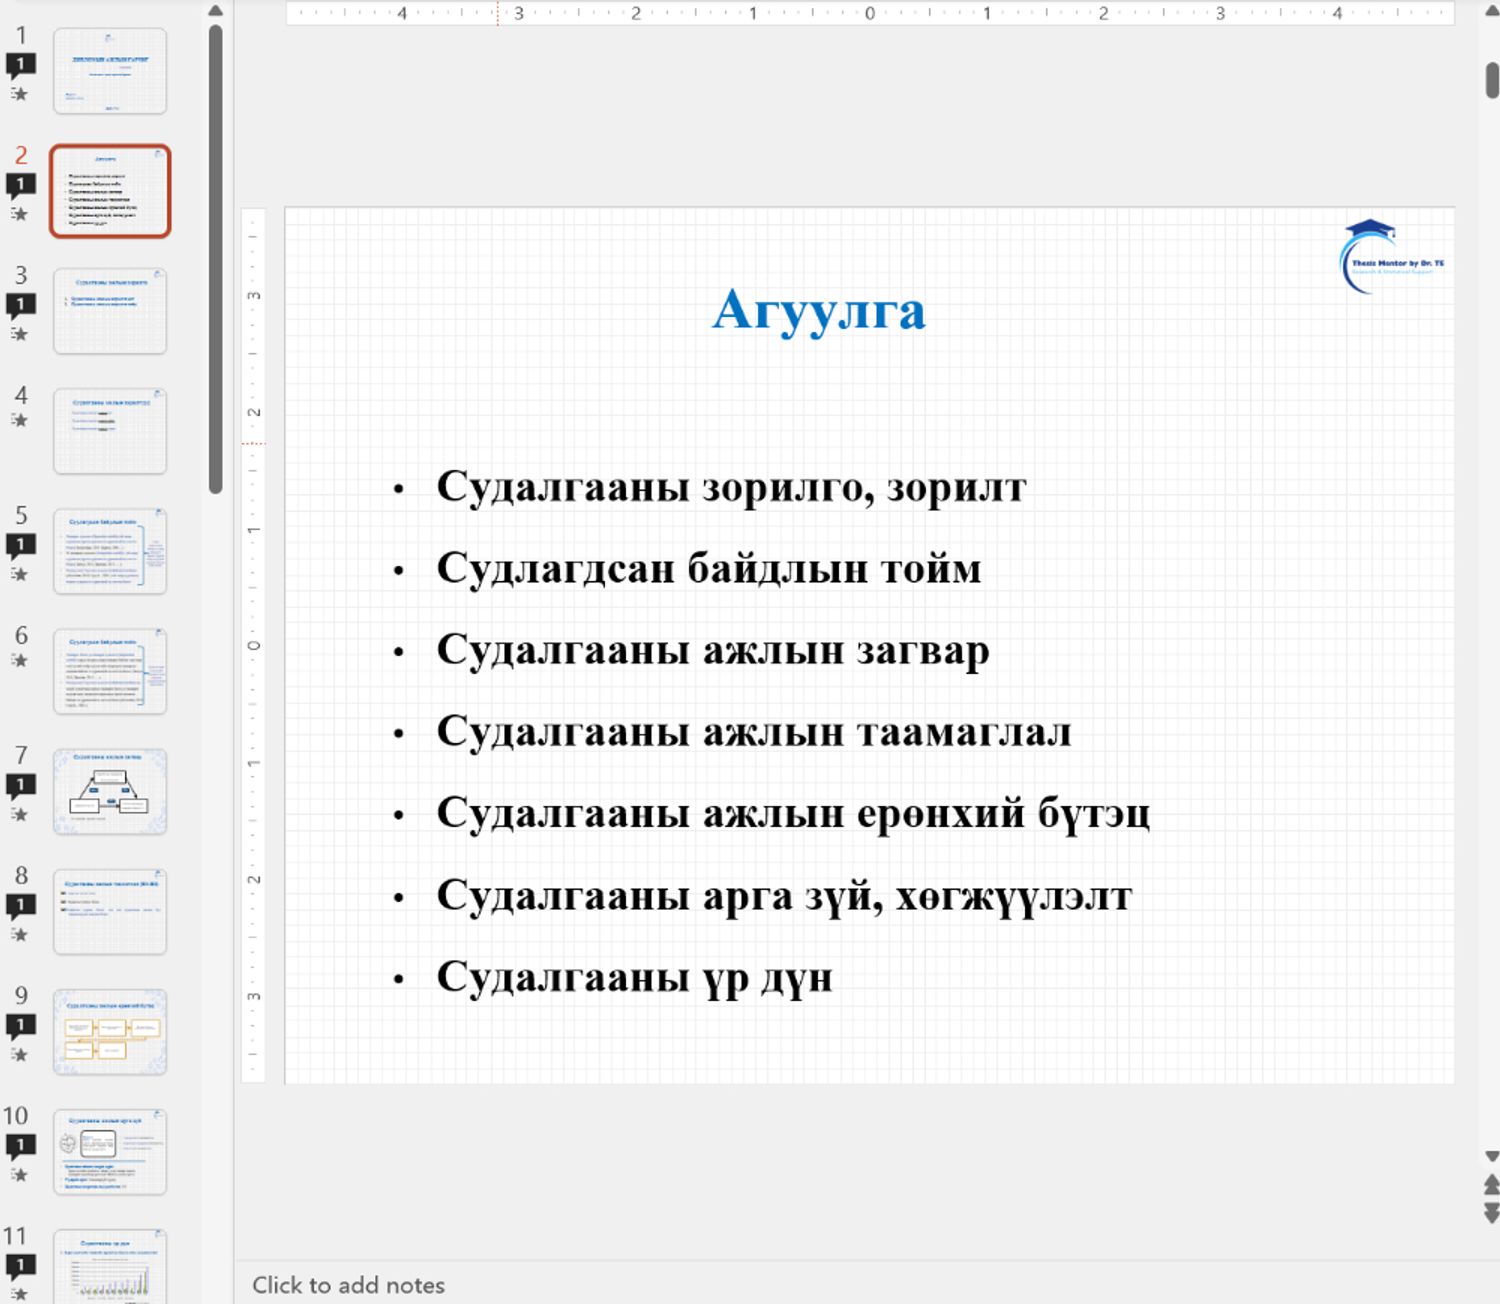Click the animation star beside slide 8
The image size is (1500, 1304).
click(x=19, y=934)
